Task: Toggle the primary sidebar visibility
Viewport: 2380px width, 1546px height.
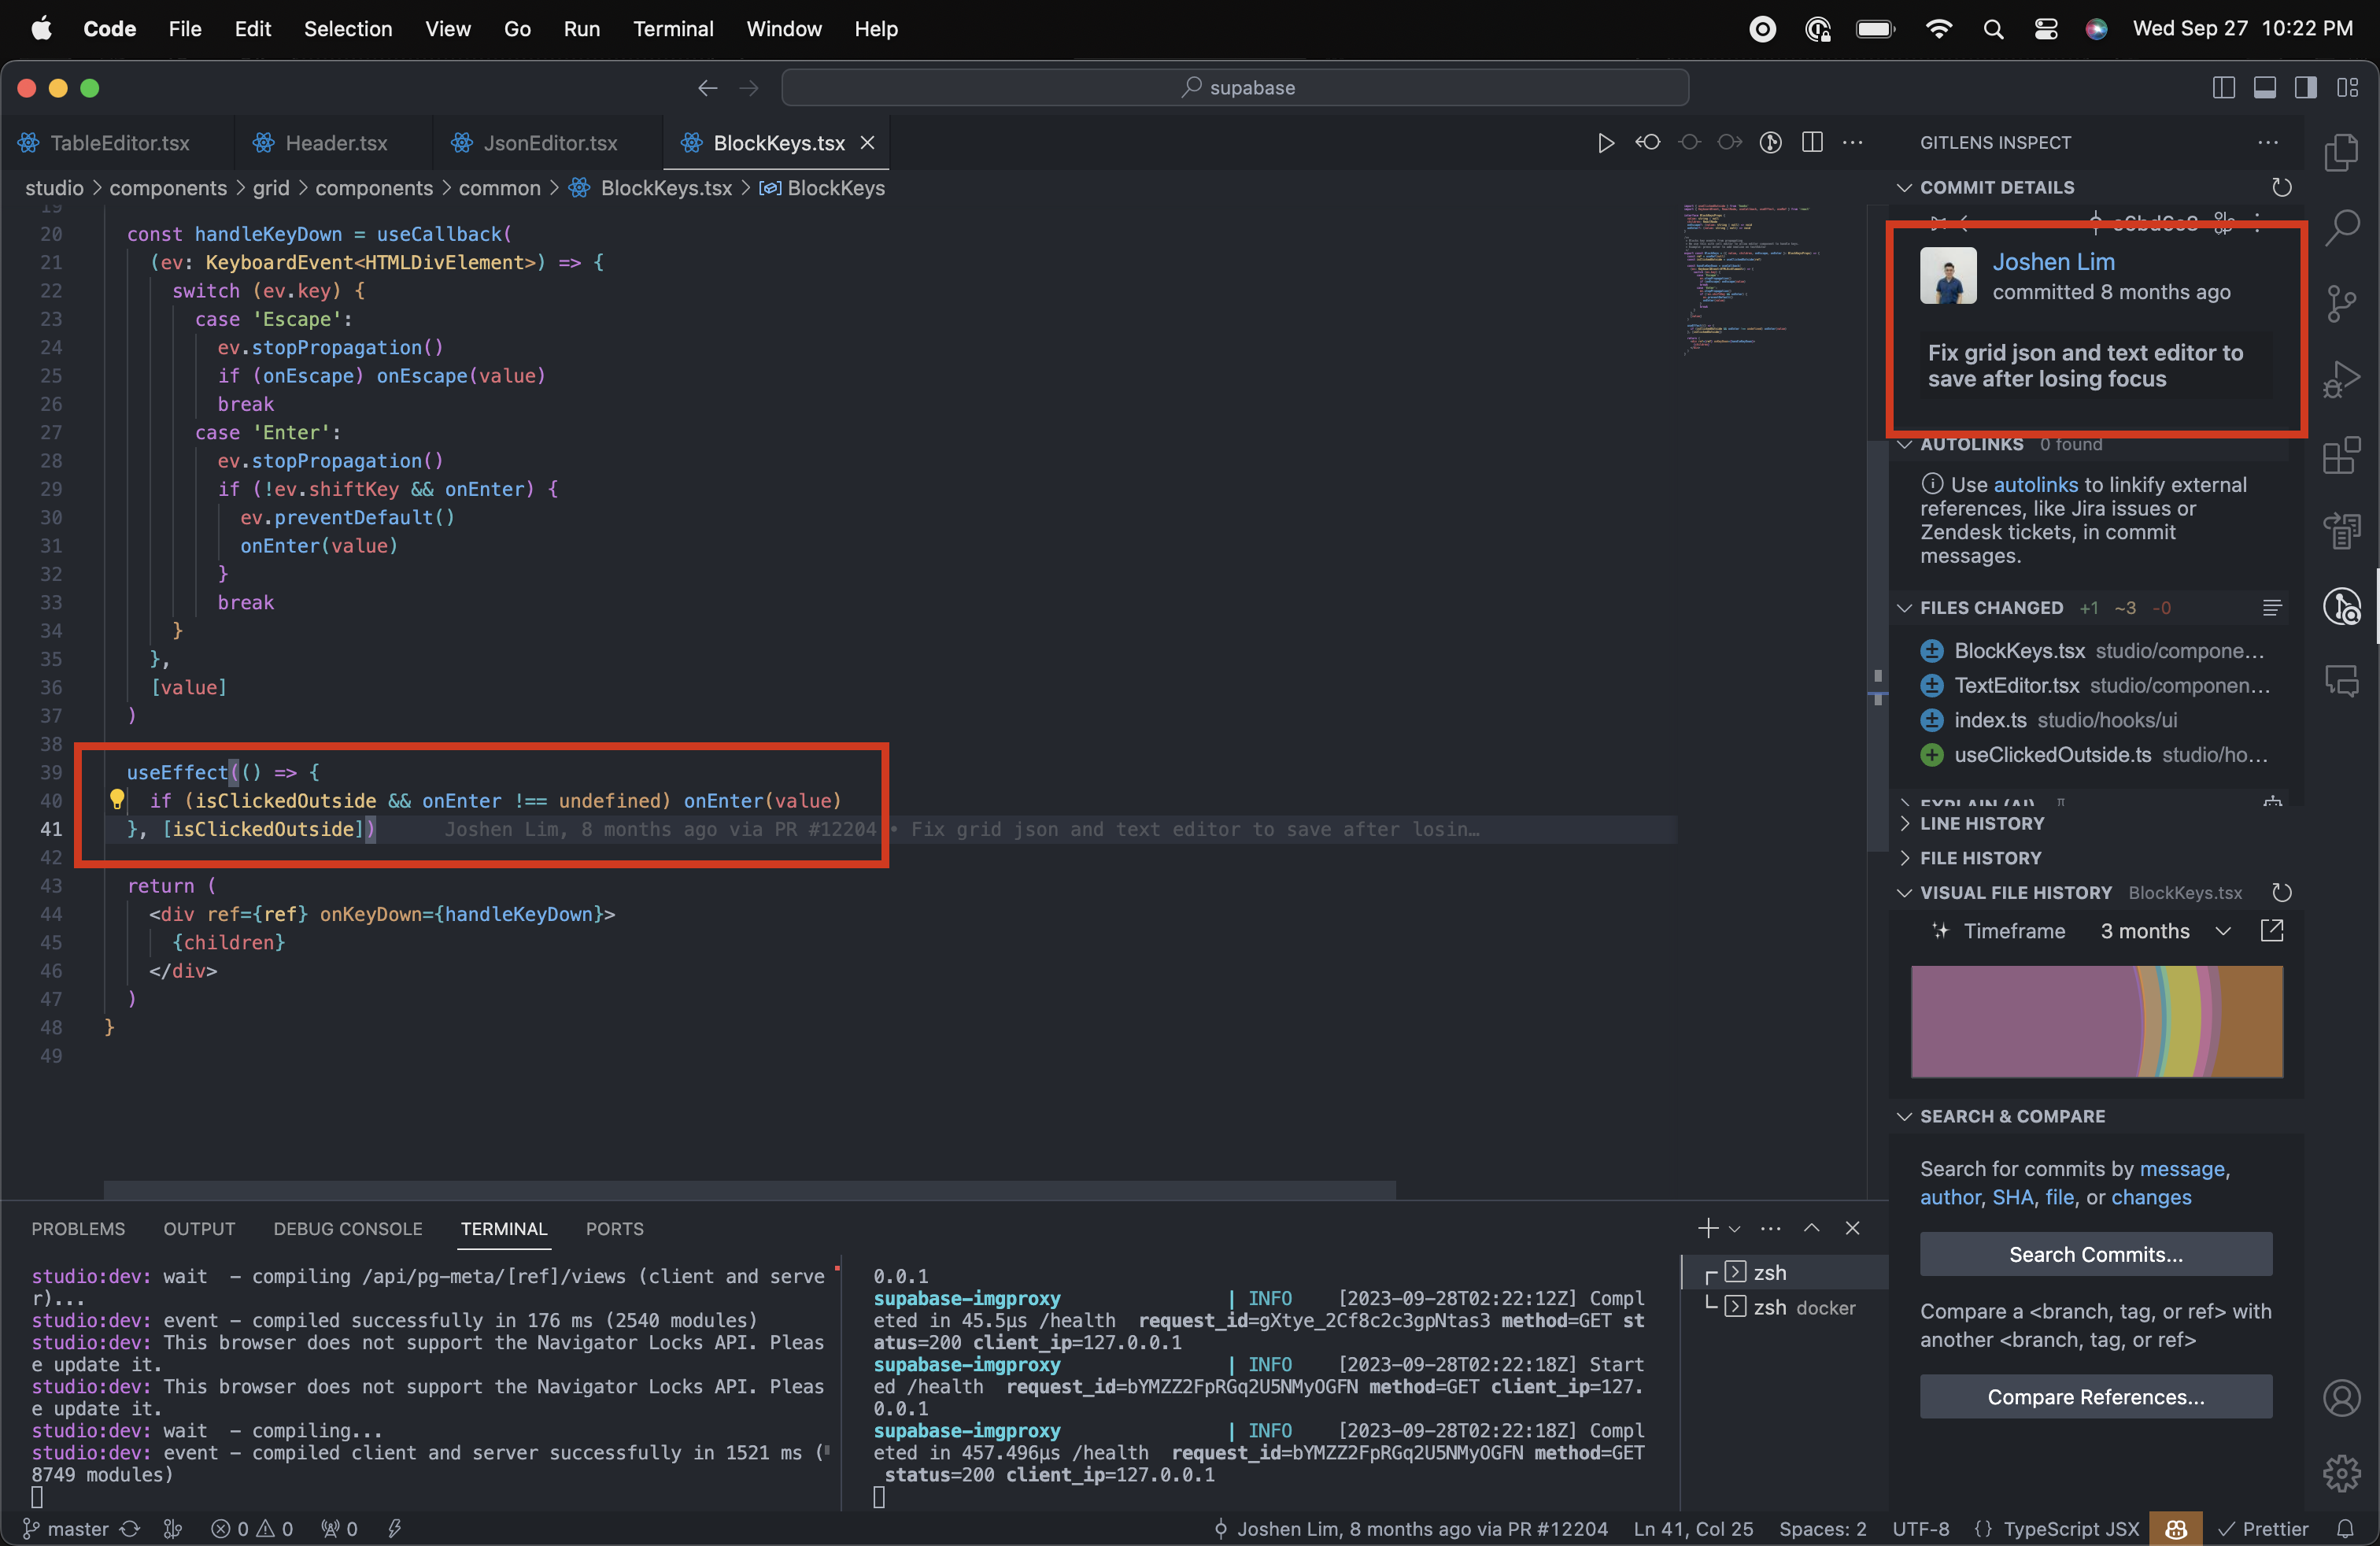Action: [2224, 87]
